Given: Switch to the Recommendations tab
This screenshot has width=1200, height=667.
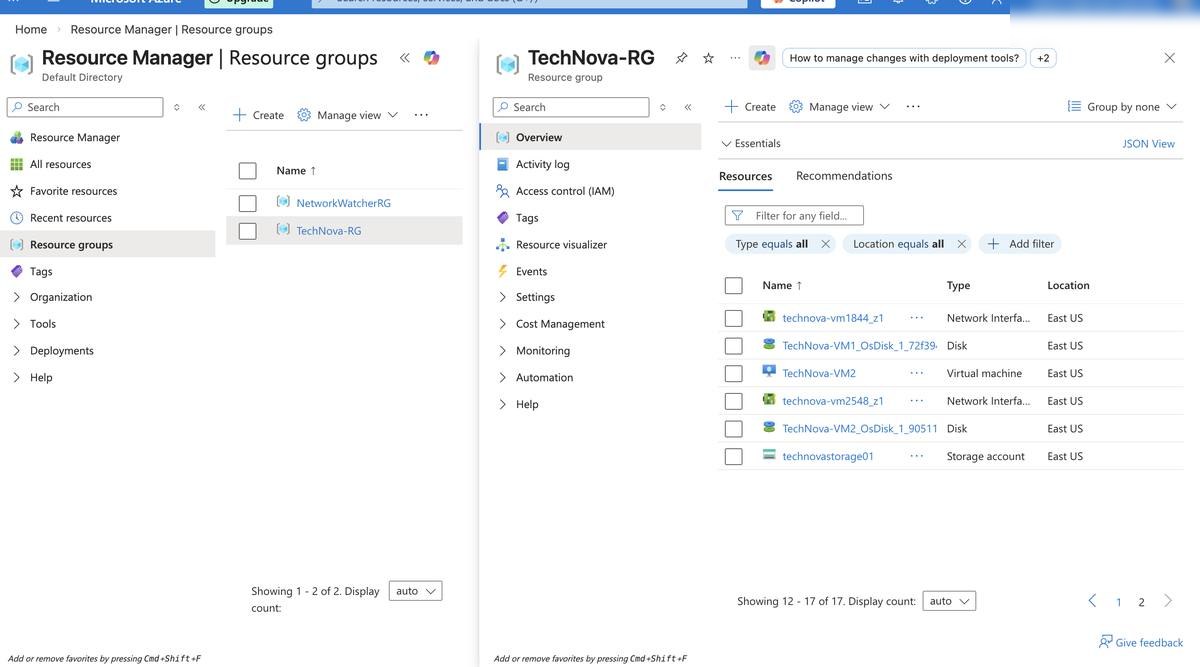Looking at the screenshot, I should 844,176.
